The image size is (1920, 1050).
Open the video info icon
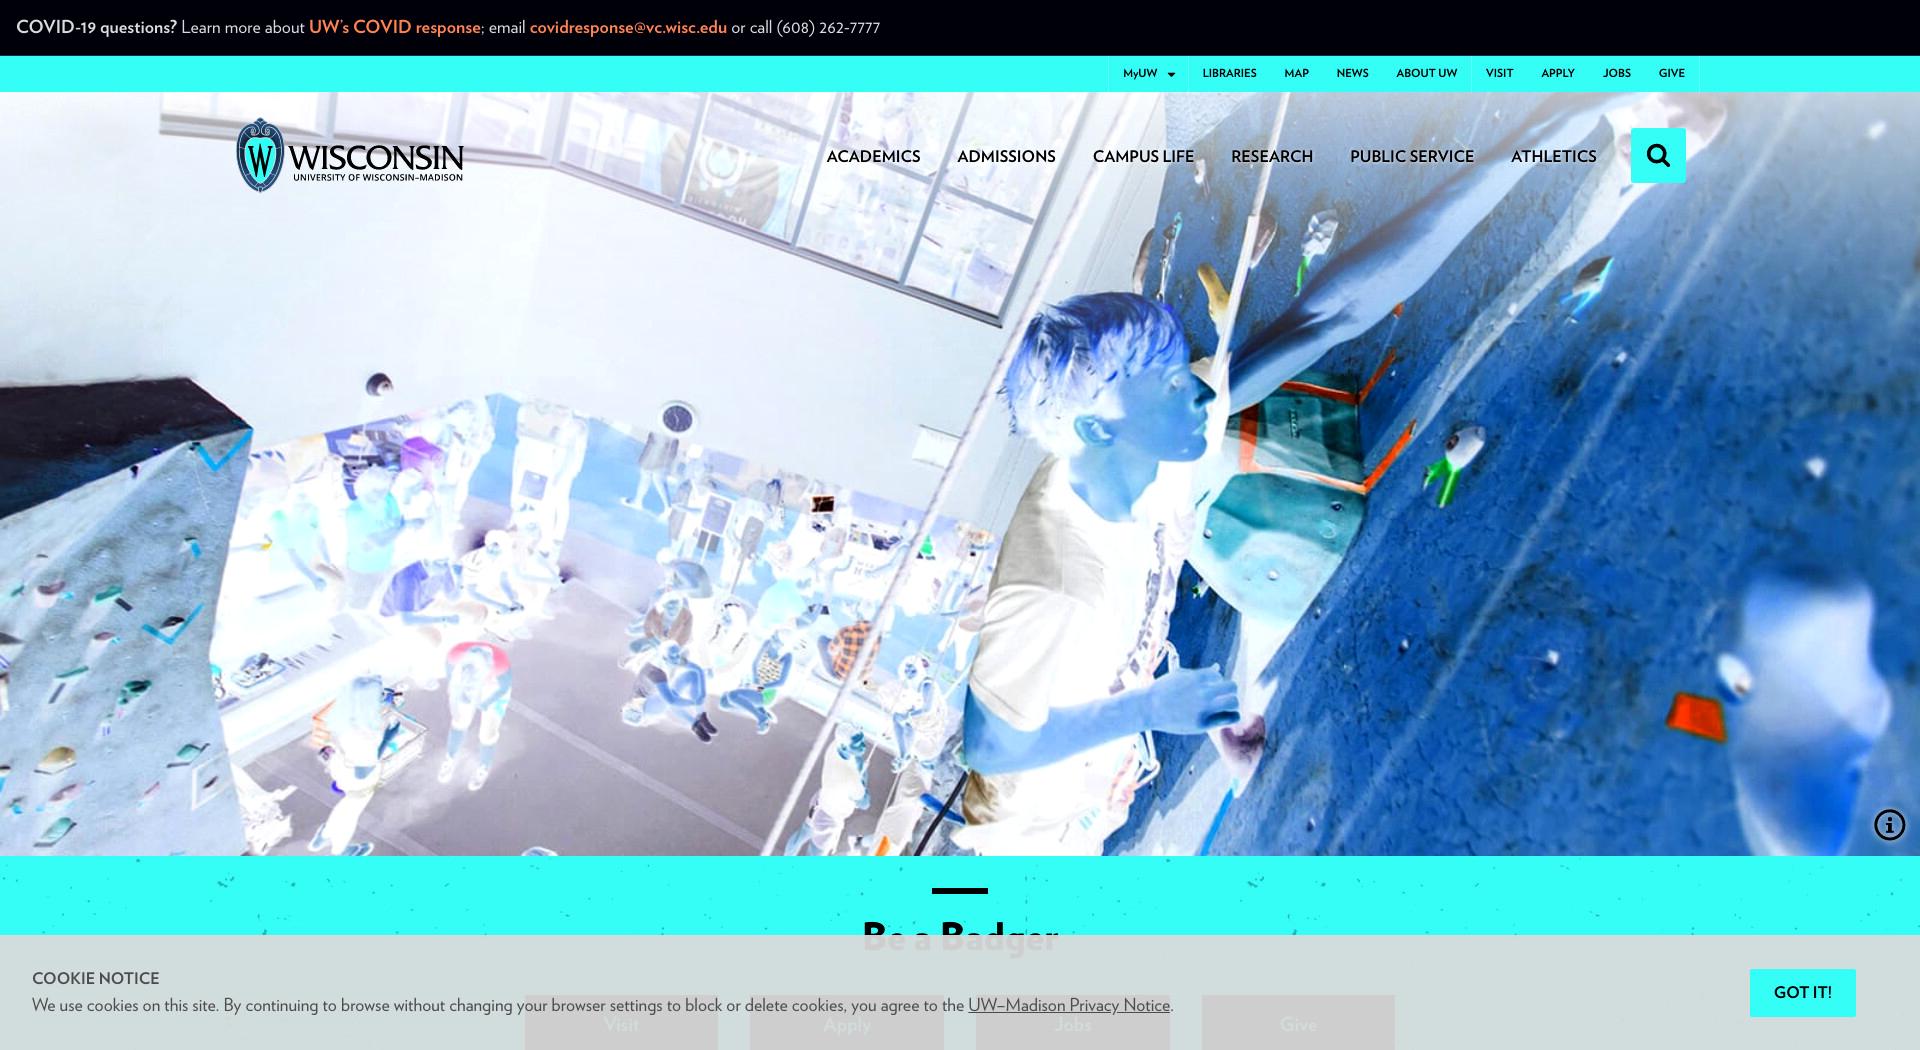(x=1889, y=825)
